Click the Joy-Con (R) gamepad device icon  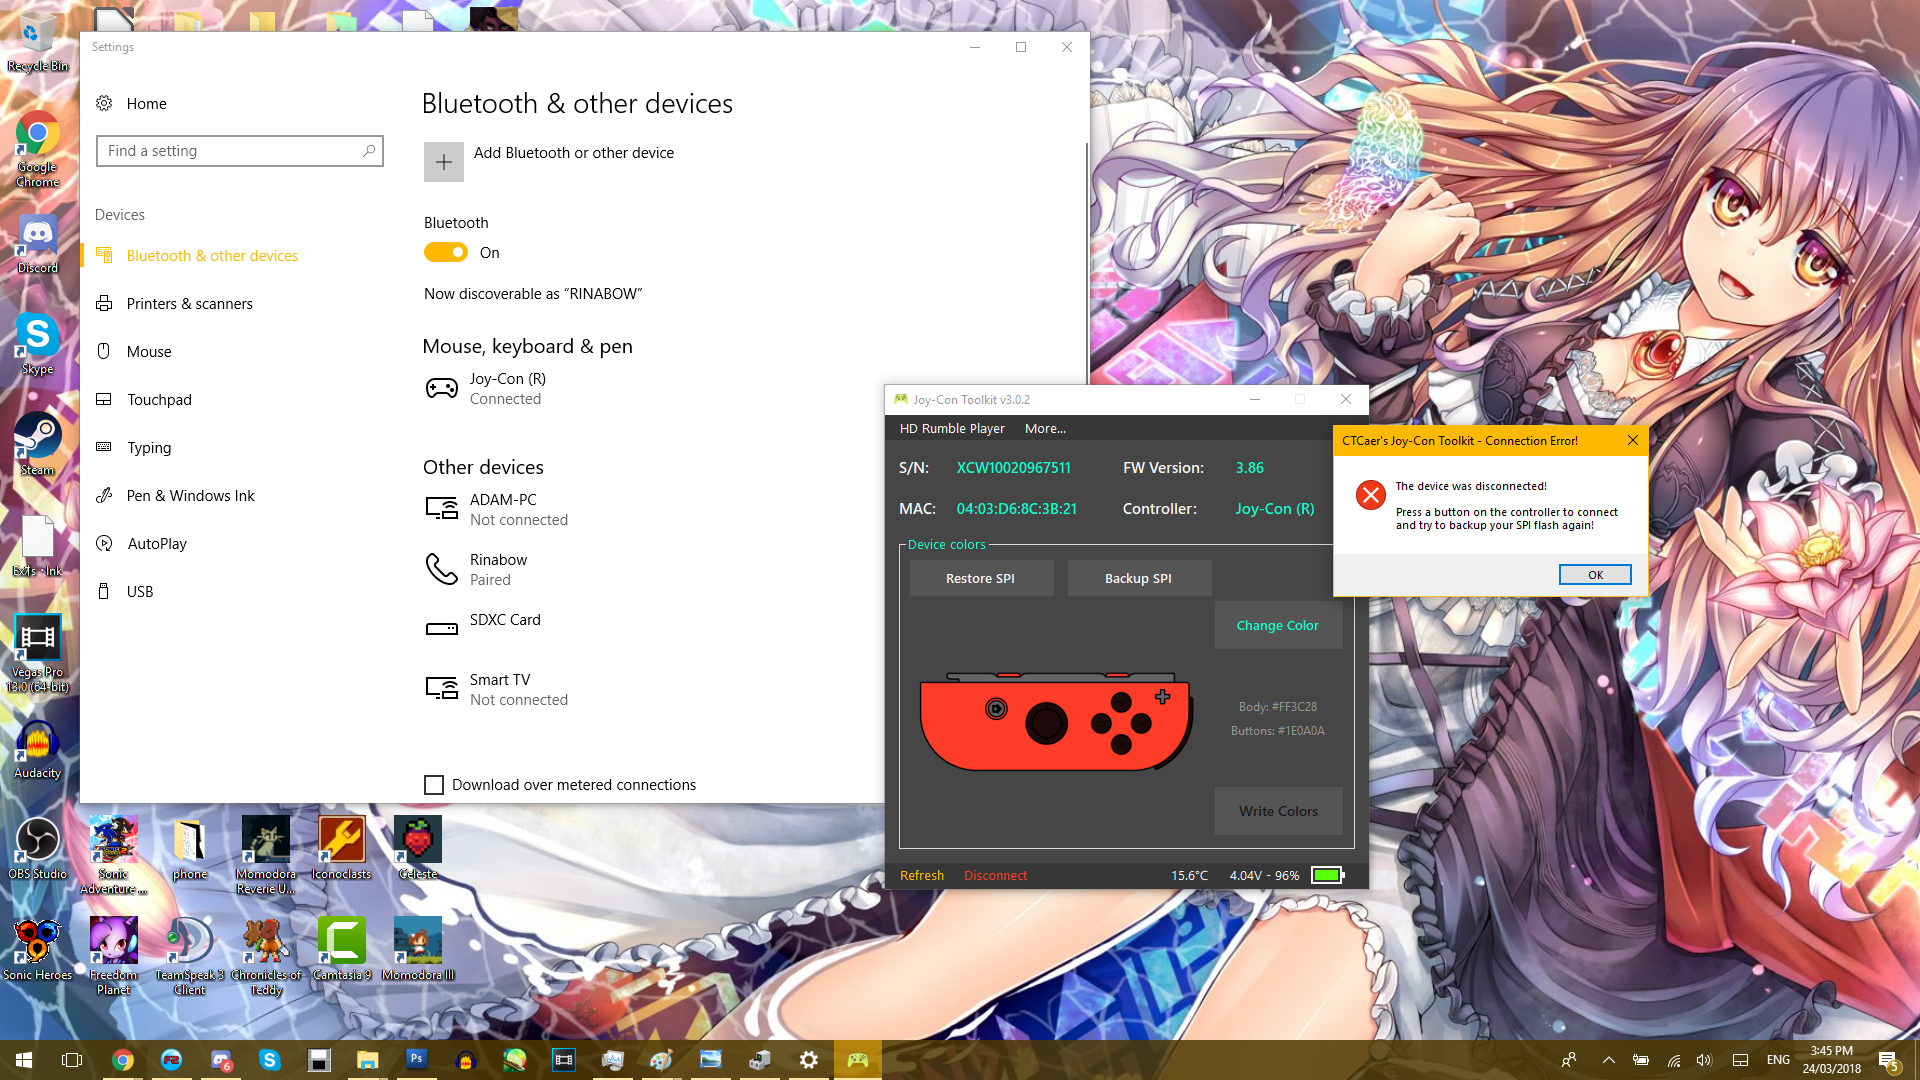click(442, 388)
